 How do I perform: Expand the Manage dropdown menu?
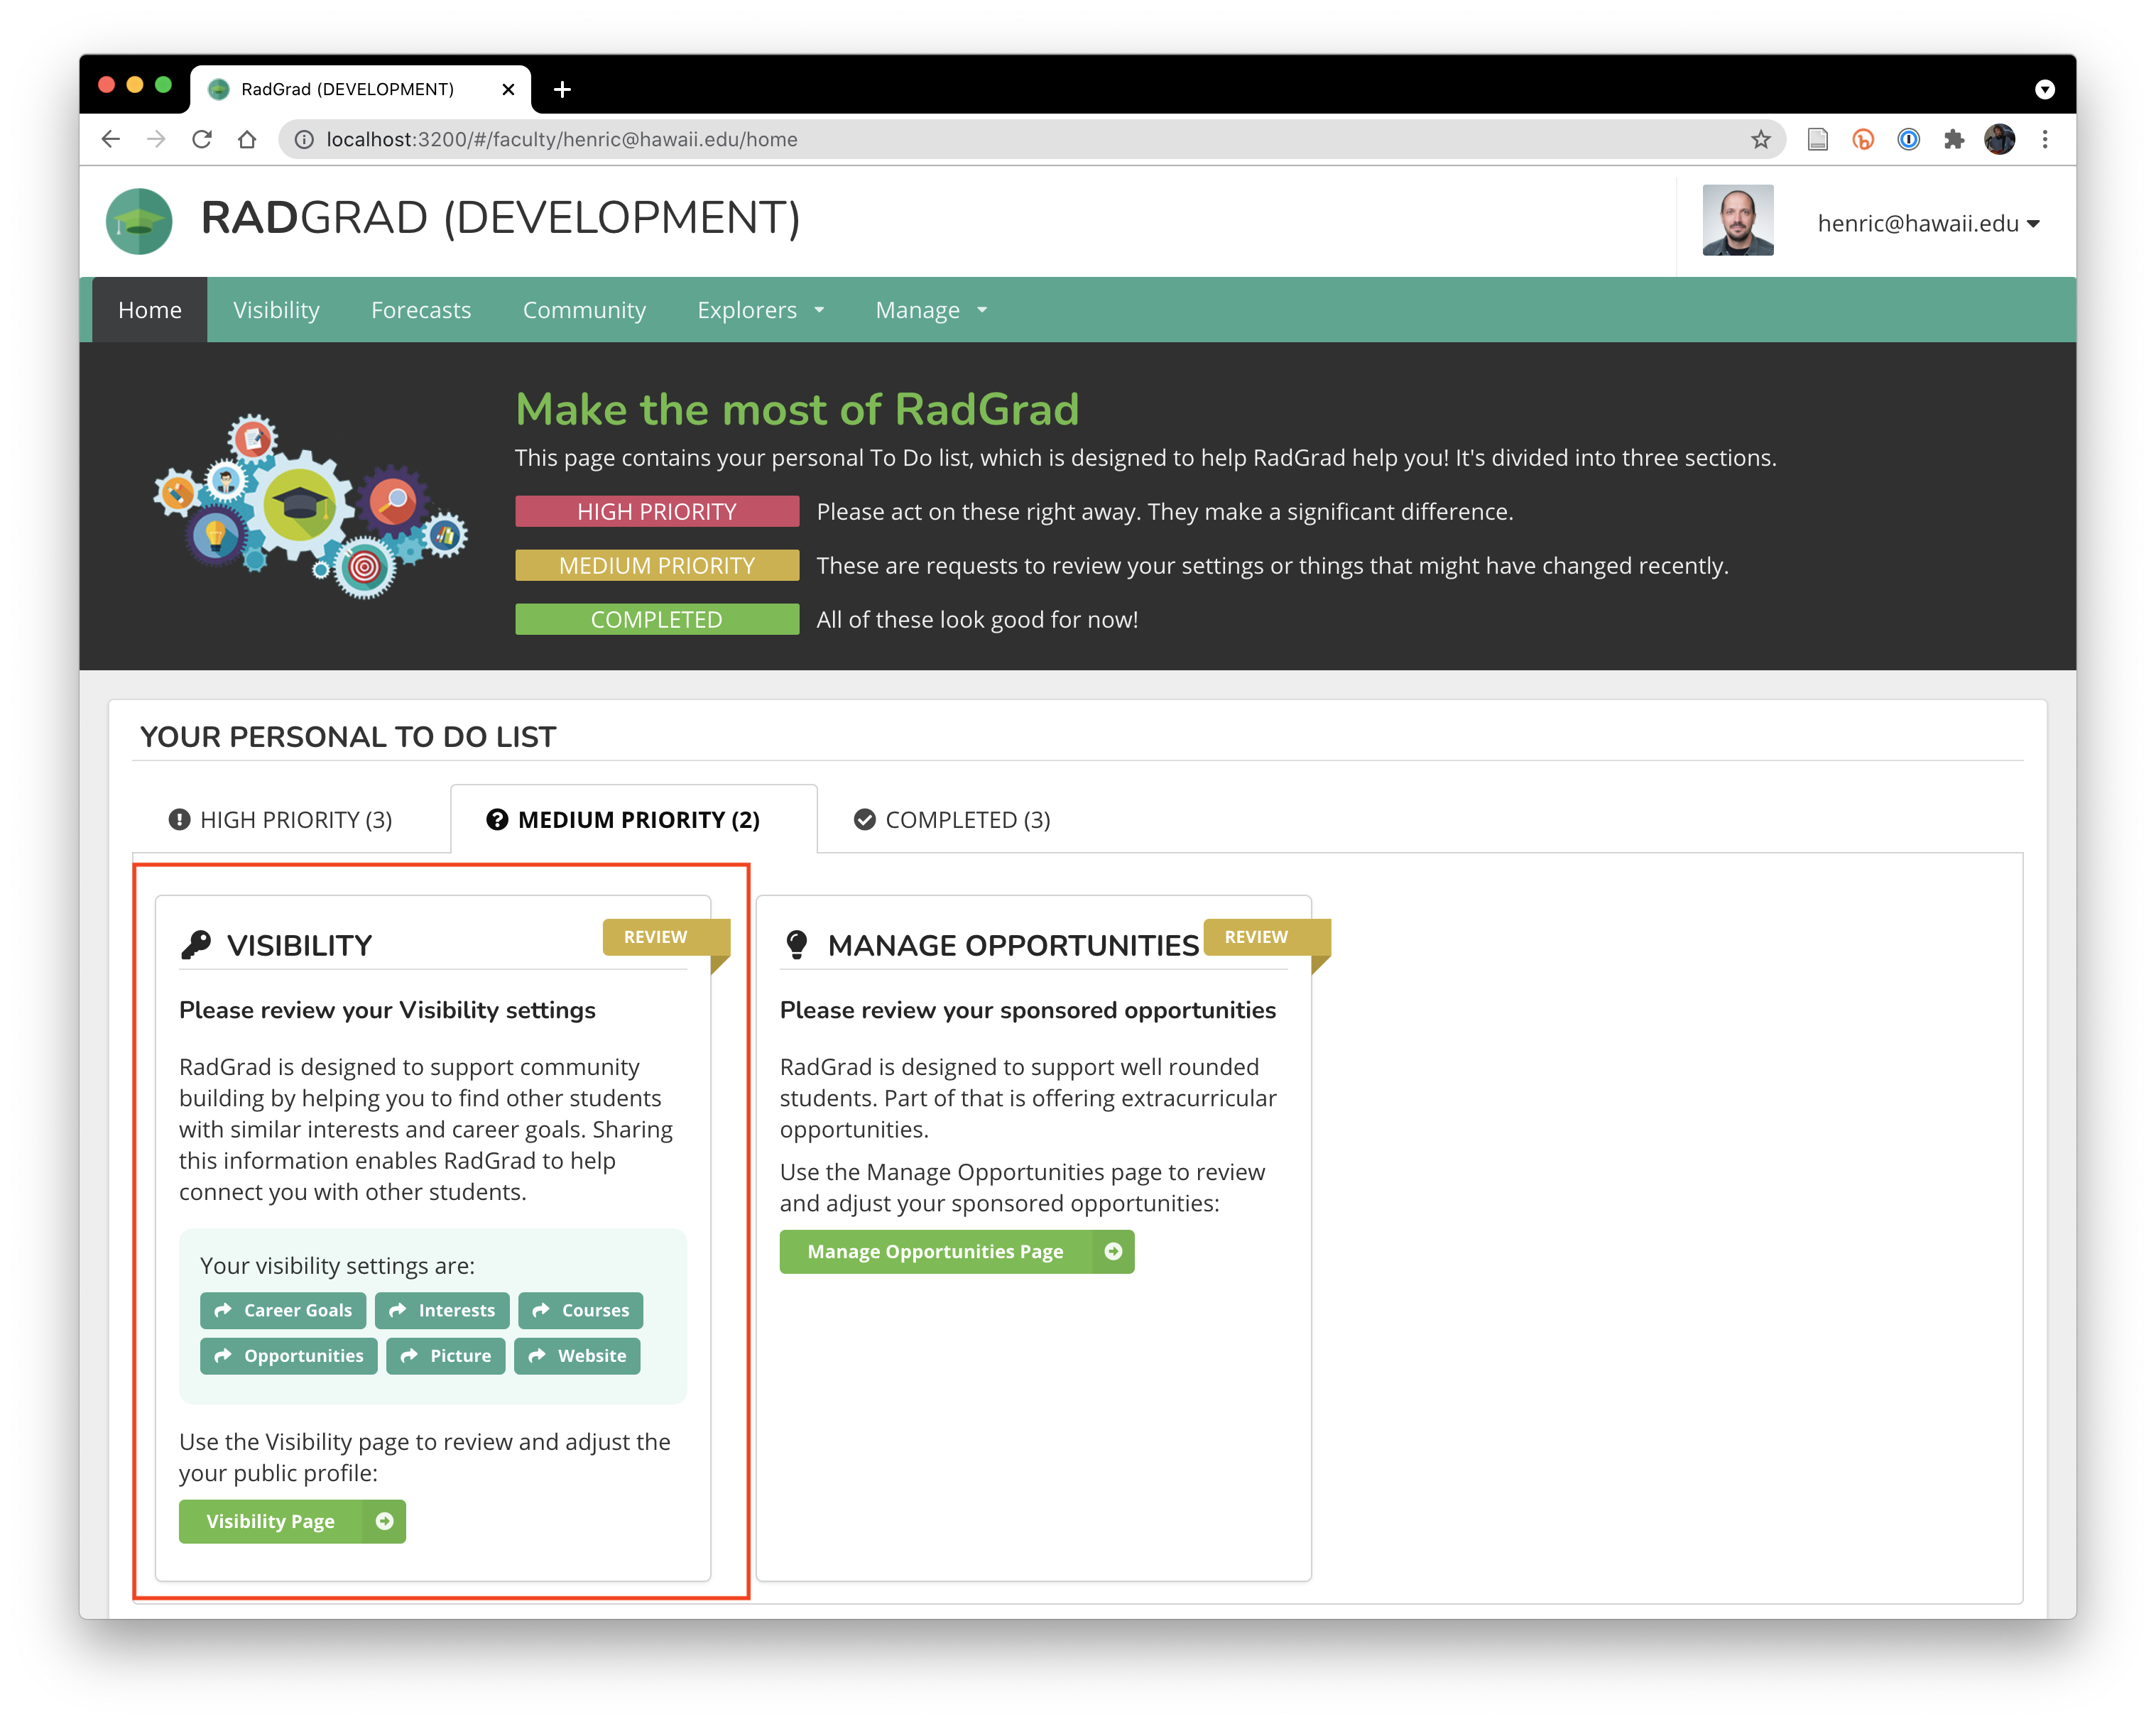click(x=931, y=310)
